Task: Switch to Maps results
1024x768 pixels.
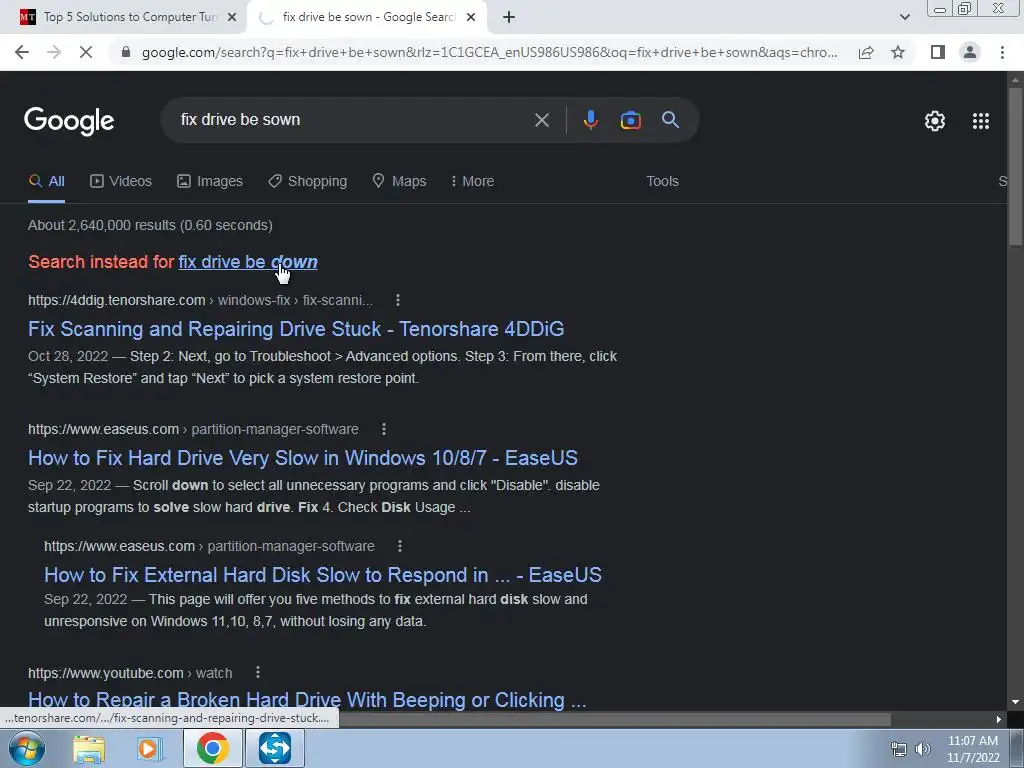Action: pyautogui.click(x=399, y=181)
